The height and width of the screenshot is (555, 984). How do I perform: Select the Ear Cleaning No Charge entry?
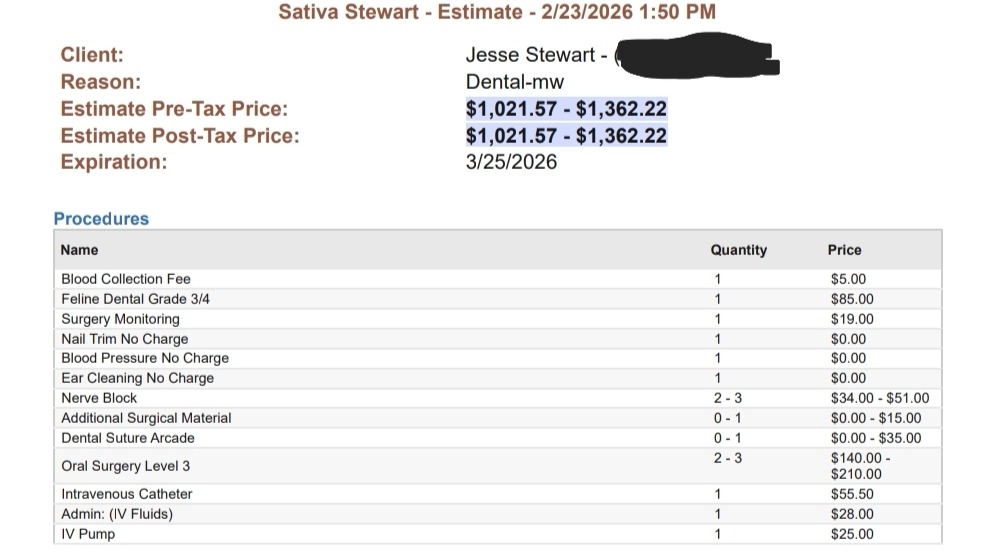click(x=138, y=378)
